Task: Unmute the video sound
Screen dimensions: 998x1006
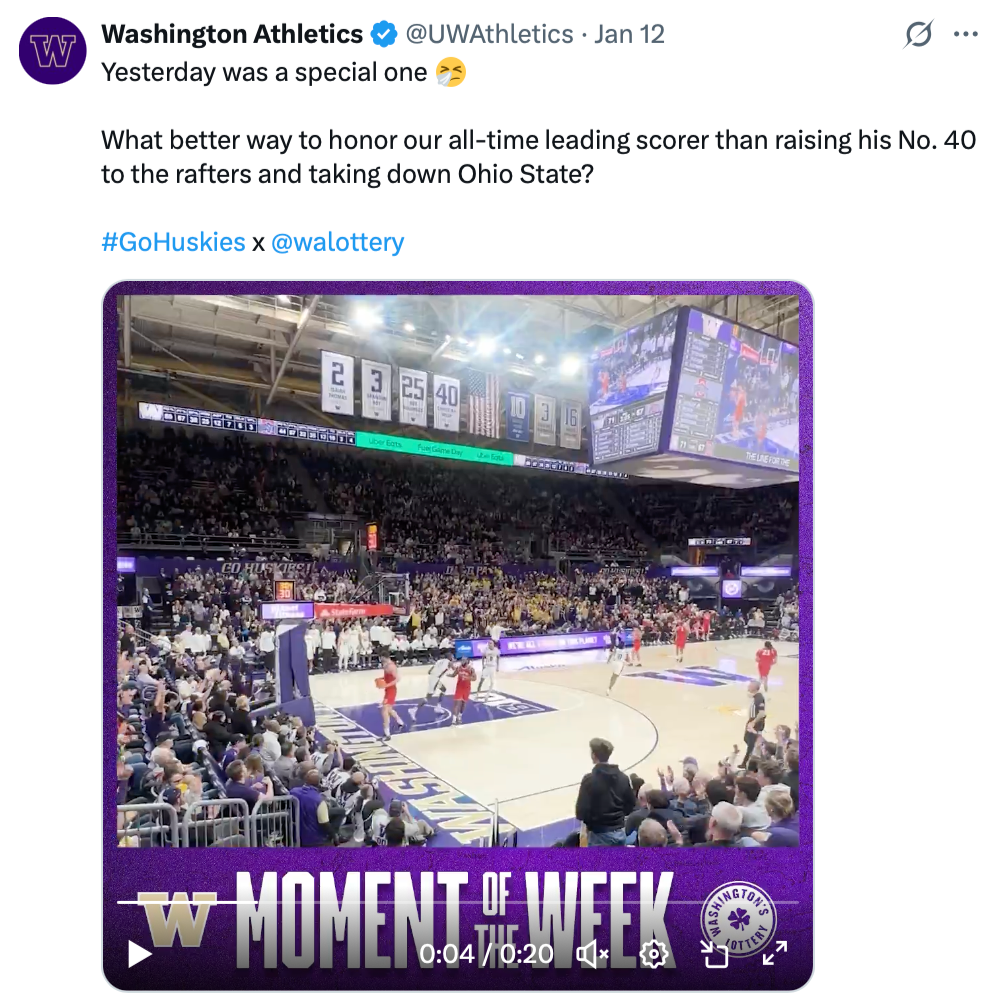Action: click(593, 953)
